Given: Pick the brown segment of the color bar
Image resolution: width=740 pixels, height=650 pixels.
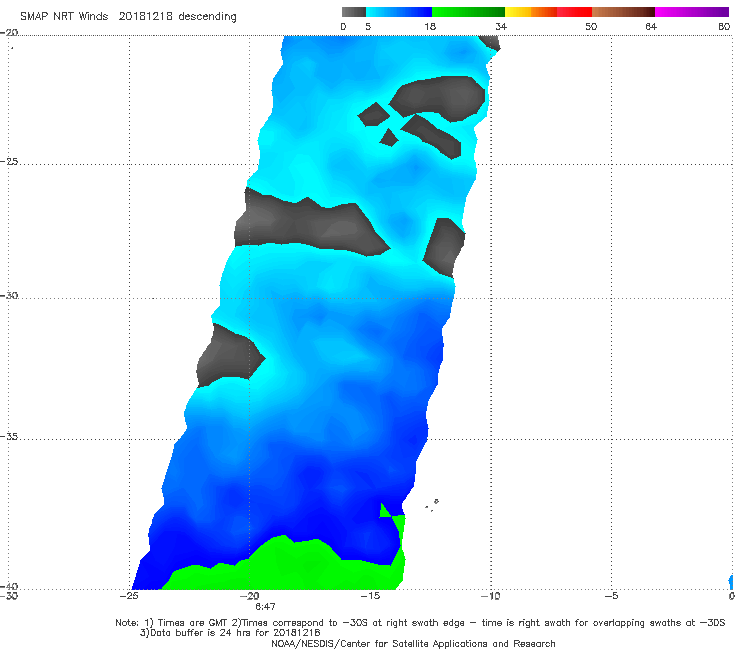Looking at the screenshot, I should click(x=623, y=12).
